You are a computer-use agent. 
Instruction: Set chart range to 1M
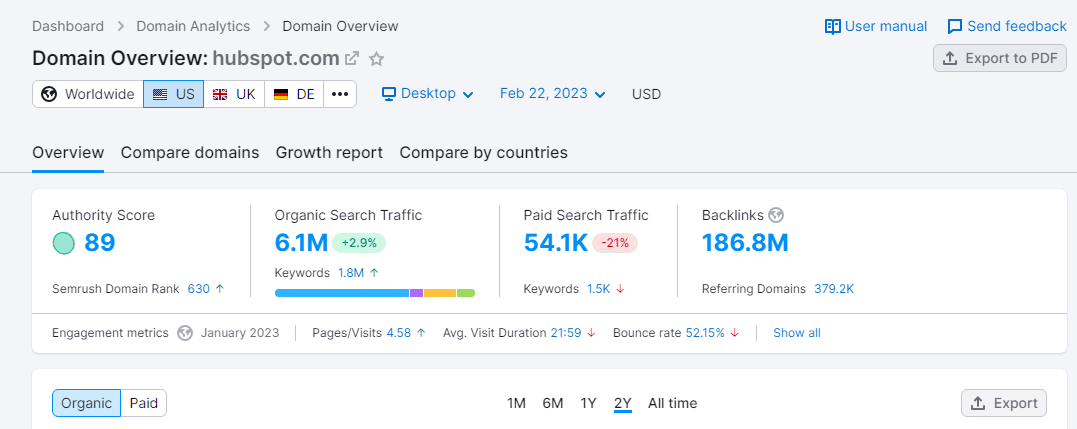(517, 403)
